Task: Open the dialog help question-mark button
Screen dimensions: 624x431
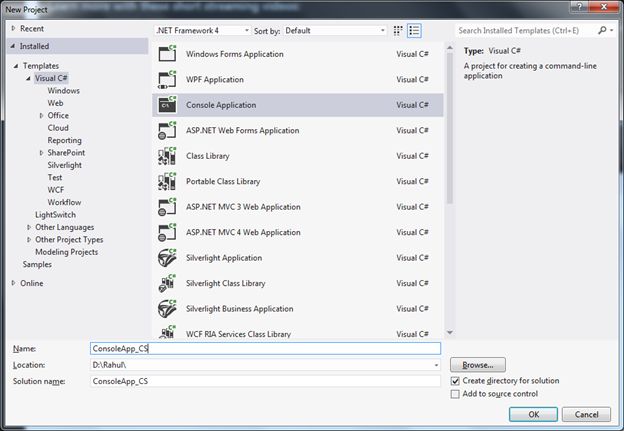Action: click(579, 7)
